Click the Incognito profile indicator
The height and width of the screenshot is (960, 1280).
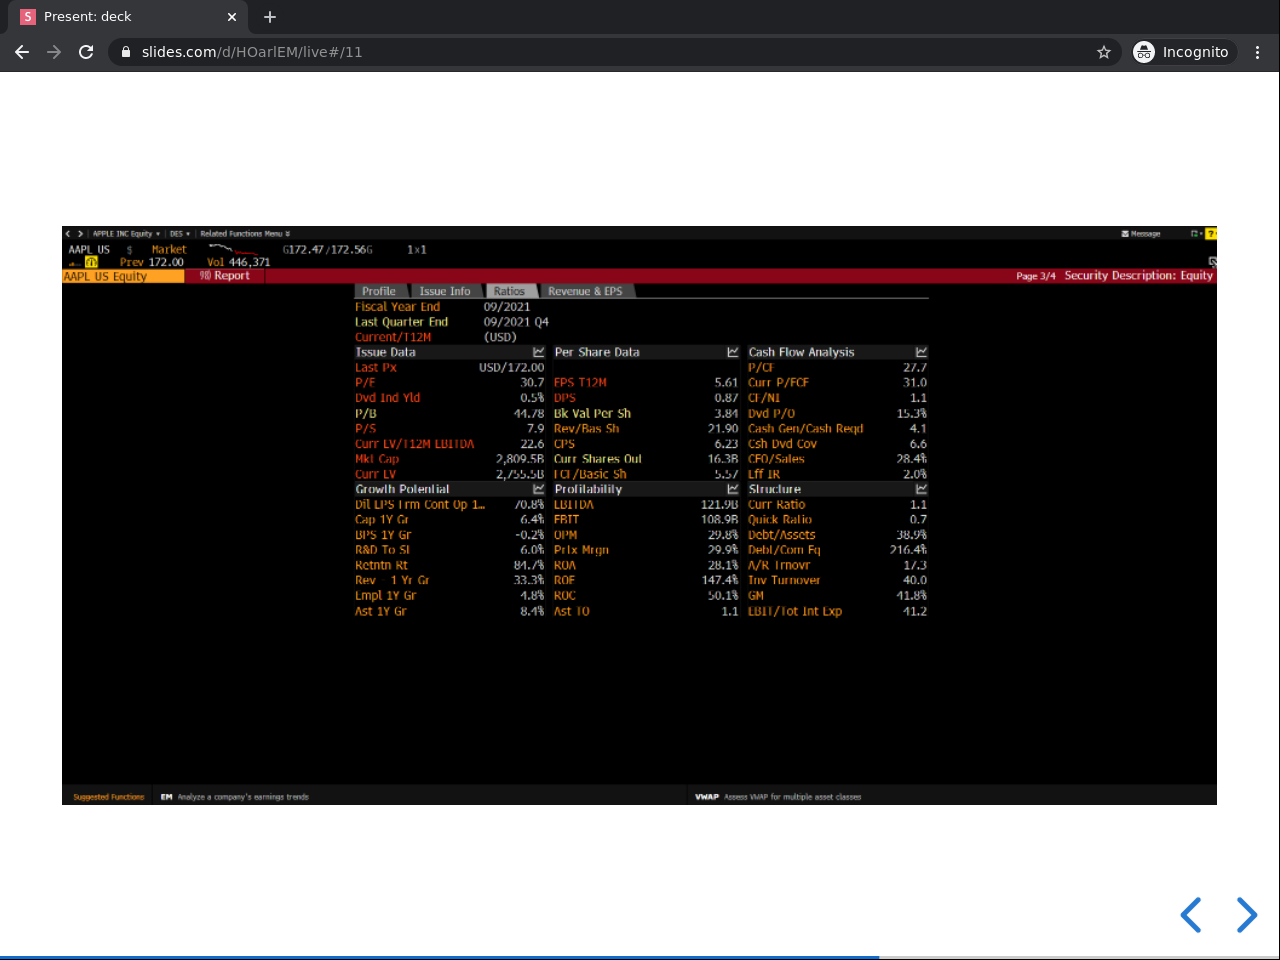click(x=1182, y=52)
